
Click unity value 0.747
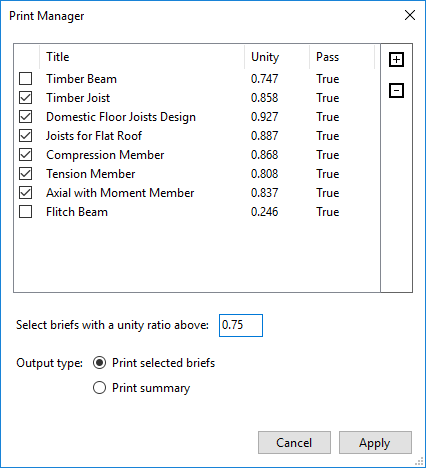click(x=264, y=79)
